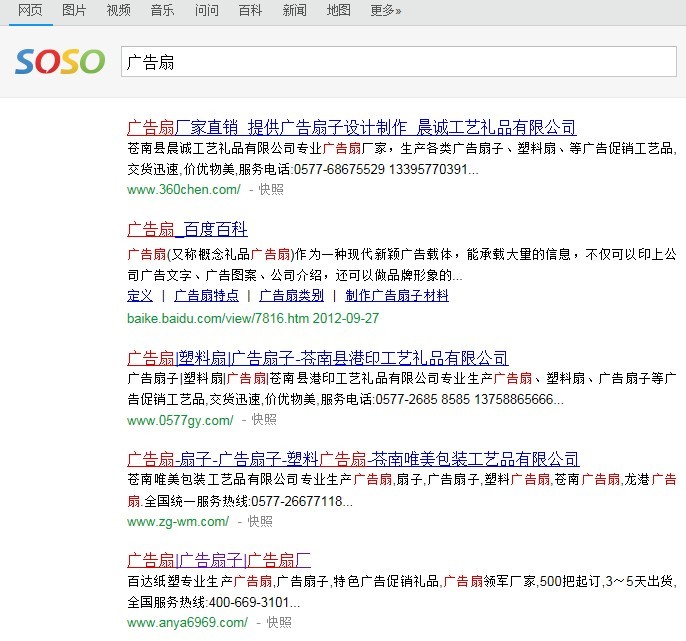The width and height of the screenshot is (686, 641).
Task: Open the 晨诚工艺礼品有限公司 search result
Action: pyautogui.click(x=352, y=127)
